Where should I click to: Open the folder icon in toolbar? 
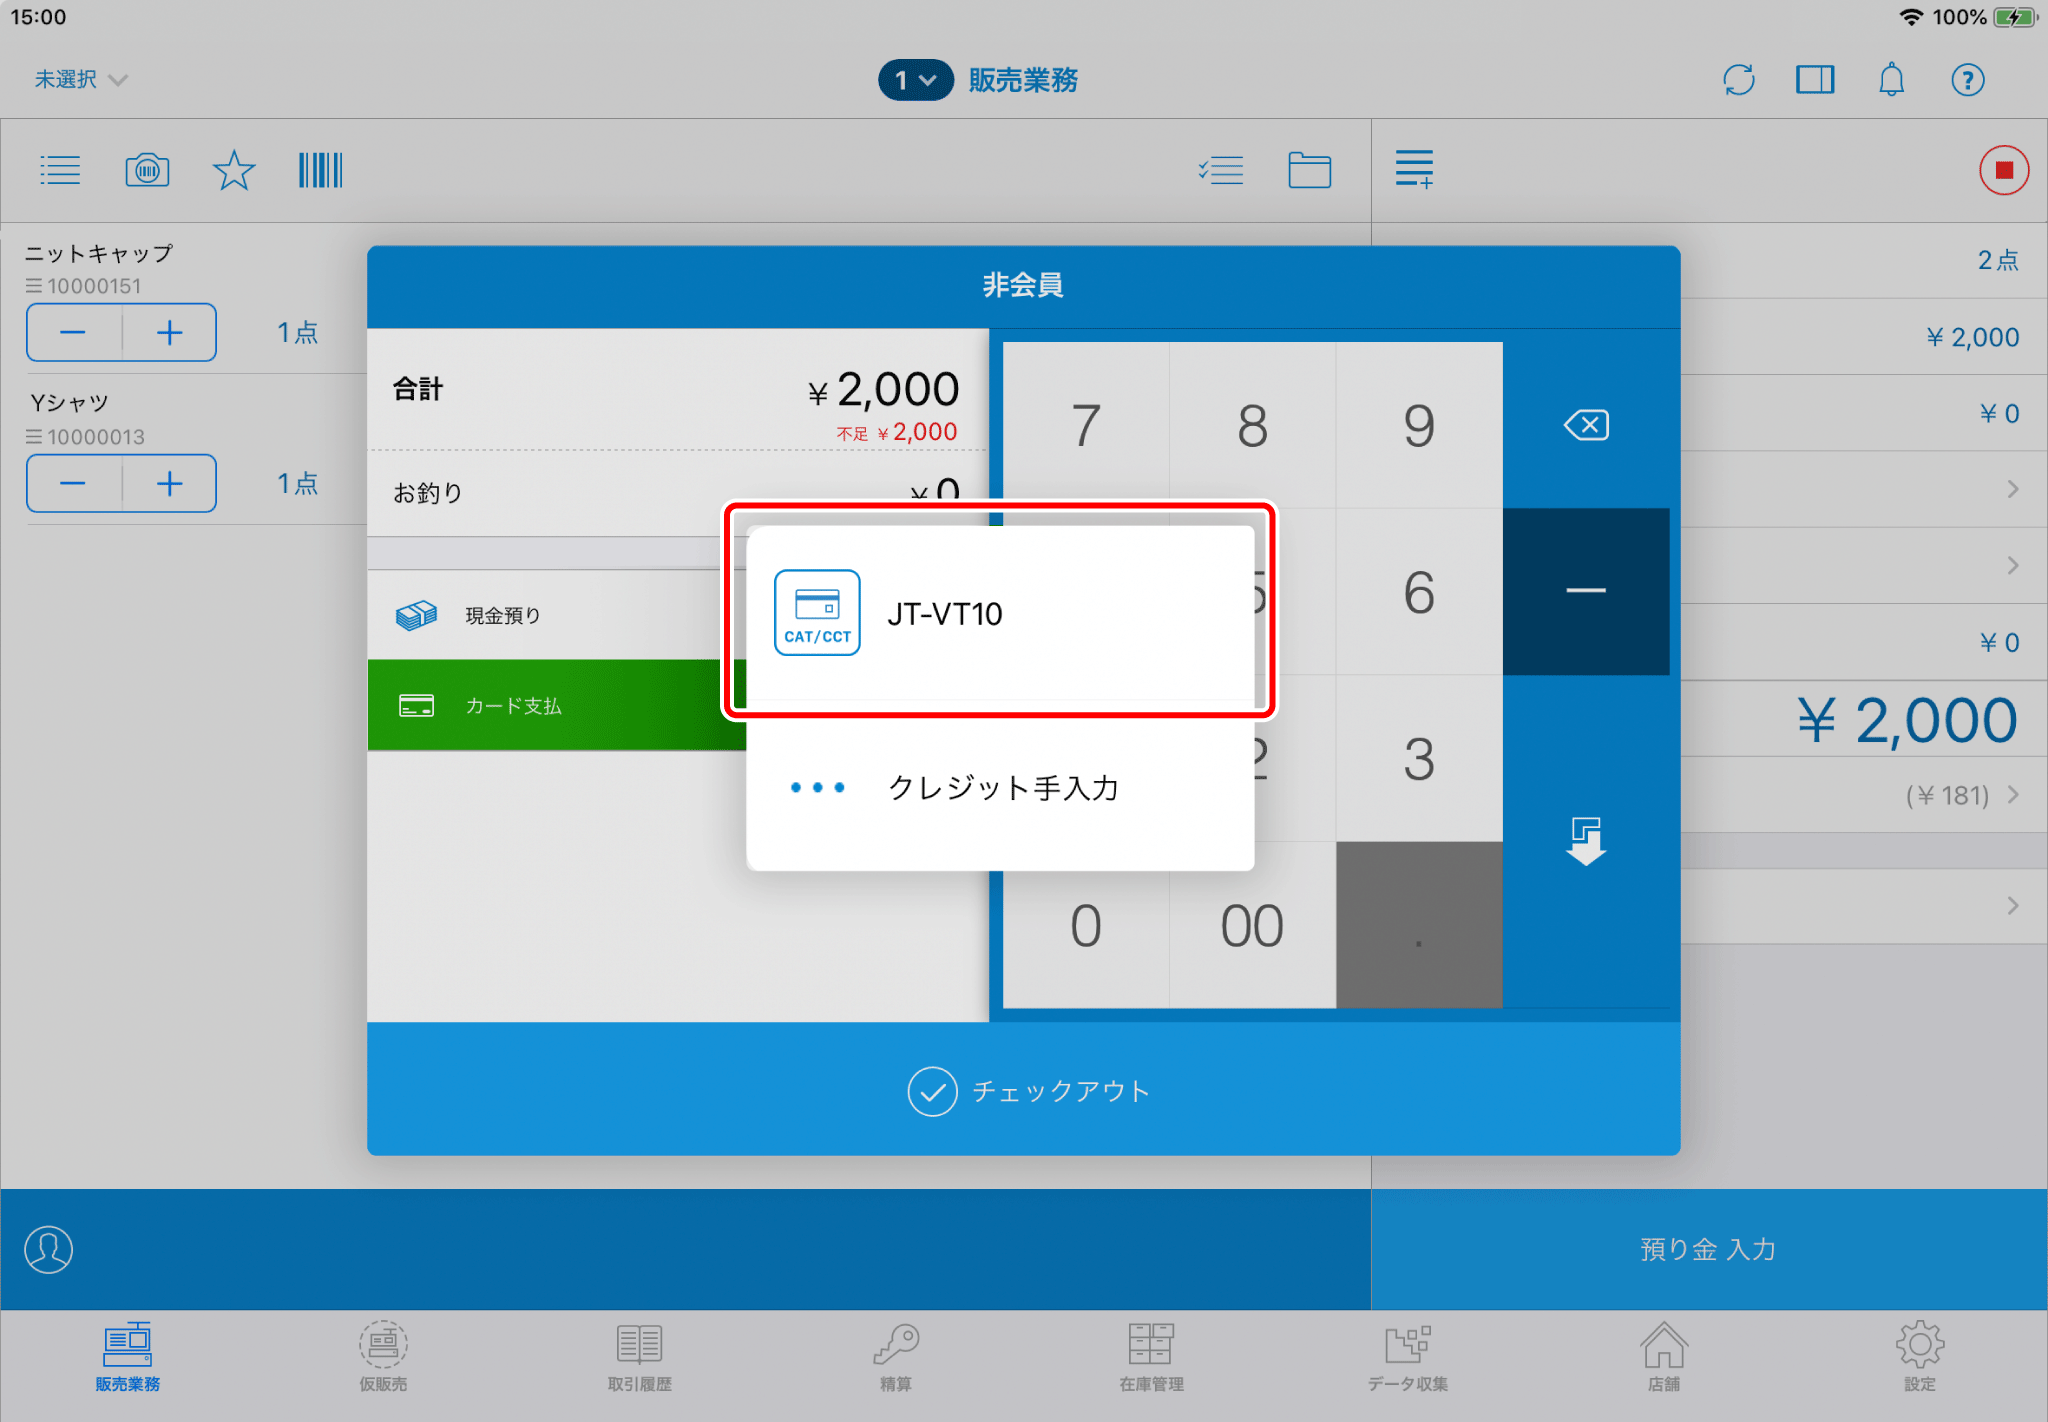(x=1309, y=170)
